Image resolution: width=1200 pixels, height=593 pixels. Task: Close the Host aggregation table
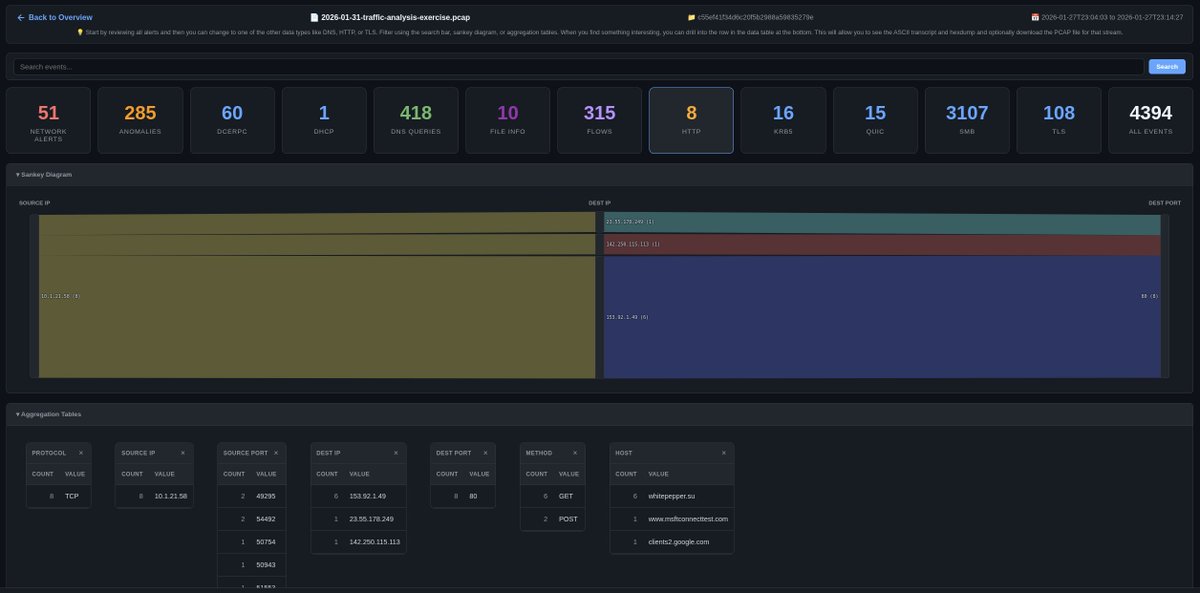[x=724, y=453]
